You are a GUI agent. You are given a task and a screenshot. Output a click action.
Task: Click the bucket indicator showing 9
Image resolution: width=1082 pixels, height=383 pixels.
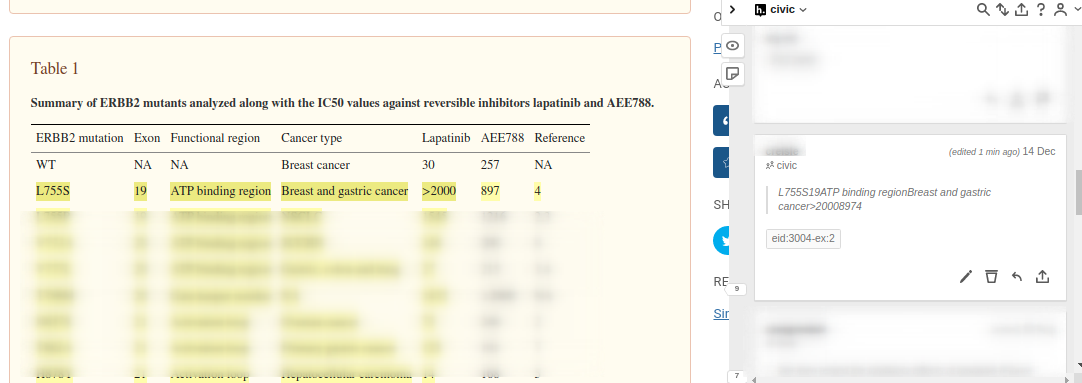(737, 289)
